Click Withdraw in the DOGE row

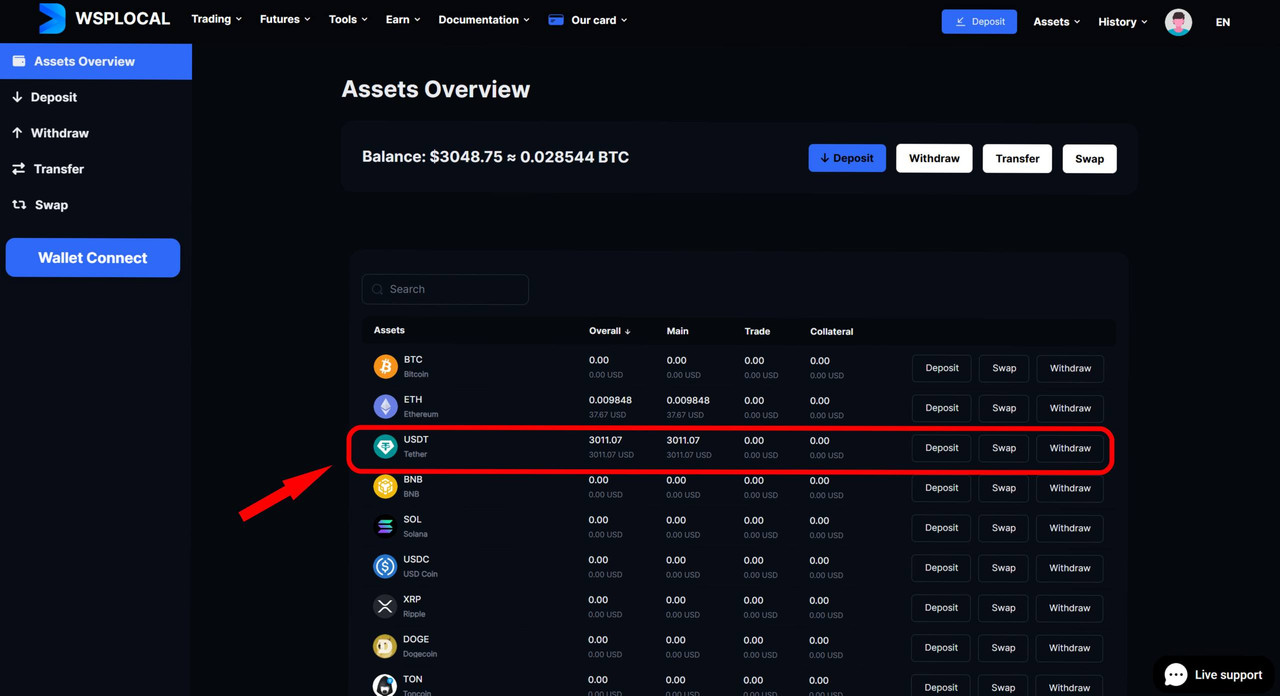pos(1070,648)
